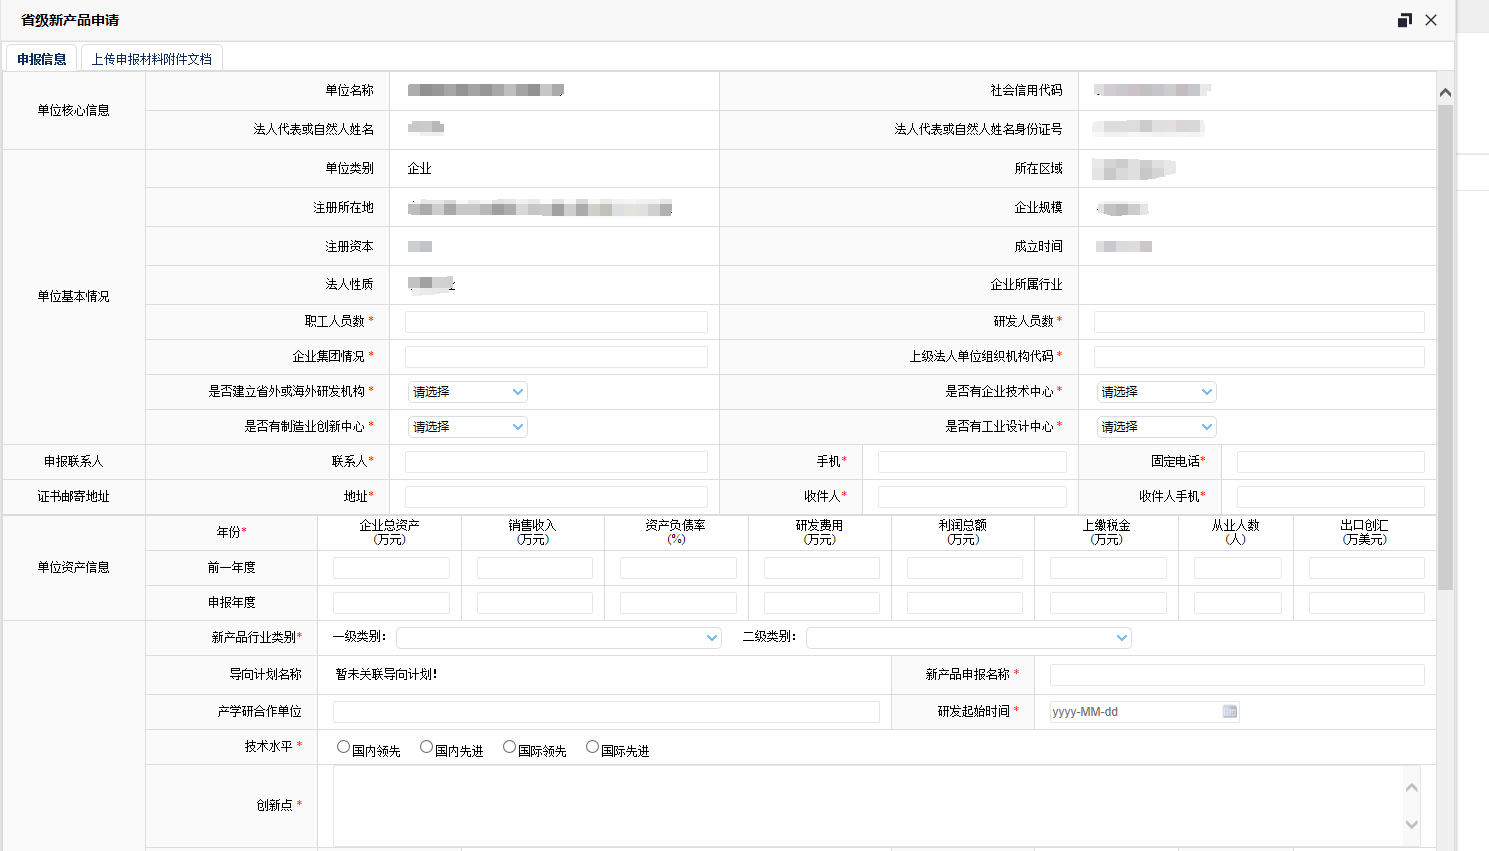Click 前一年度 研发费用 input
This screenshot has width=1489, height=851.
(x=822, y=568)
